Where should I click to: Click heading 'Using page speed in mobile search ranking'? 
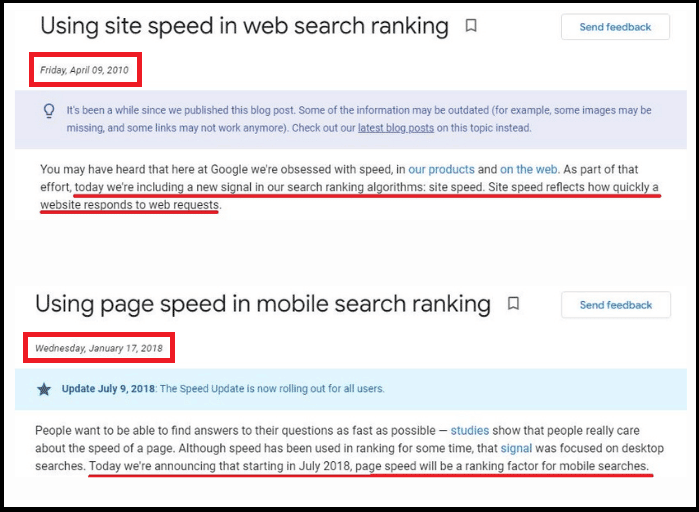point(263,304)
